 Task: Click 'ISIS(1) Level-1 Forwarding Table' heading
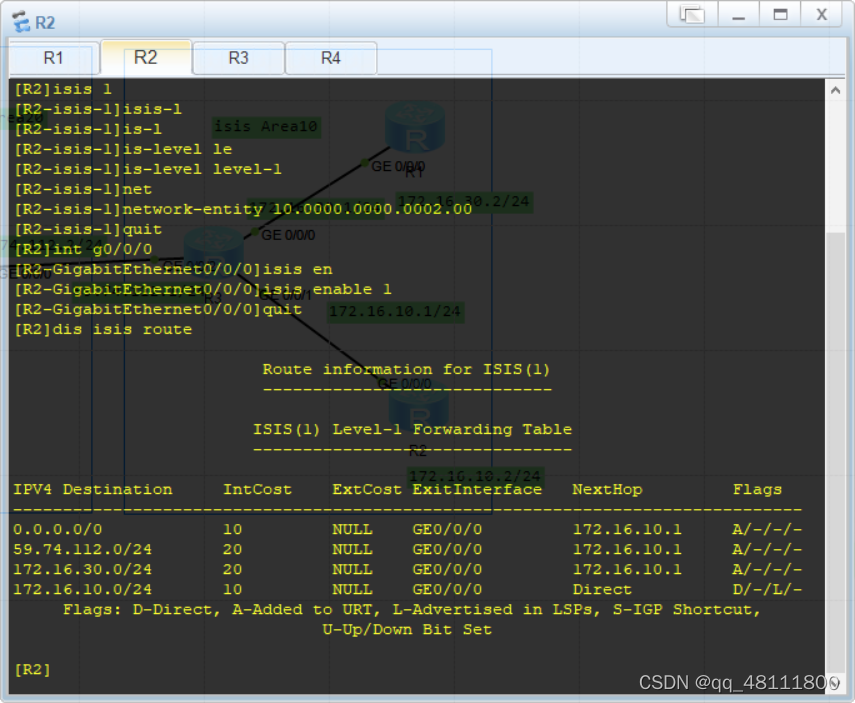coord(412,429)
